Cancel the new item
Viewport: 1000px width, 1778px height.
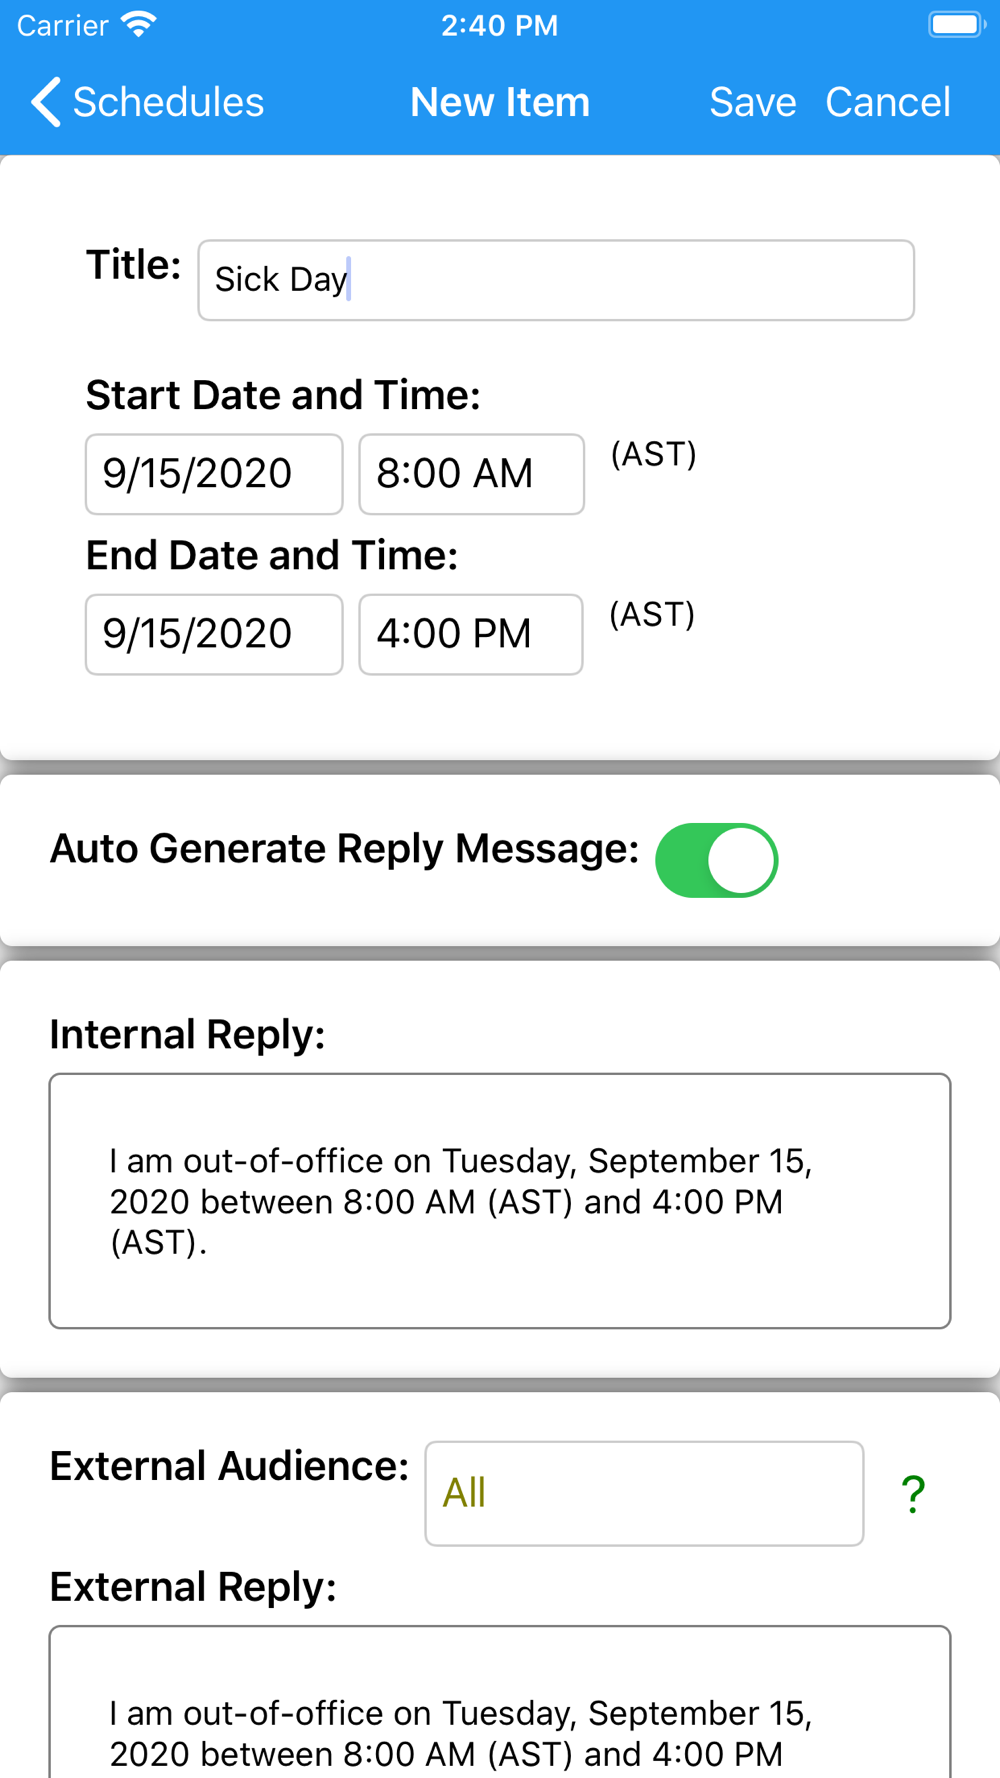pos(888,102)
